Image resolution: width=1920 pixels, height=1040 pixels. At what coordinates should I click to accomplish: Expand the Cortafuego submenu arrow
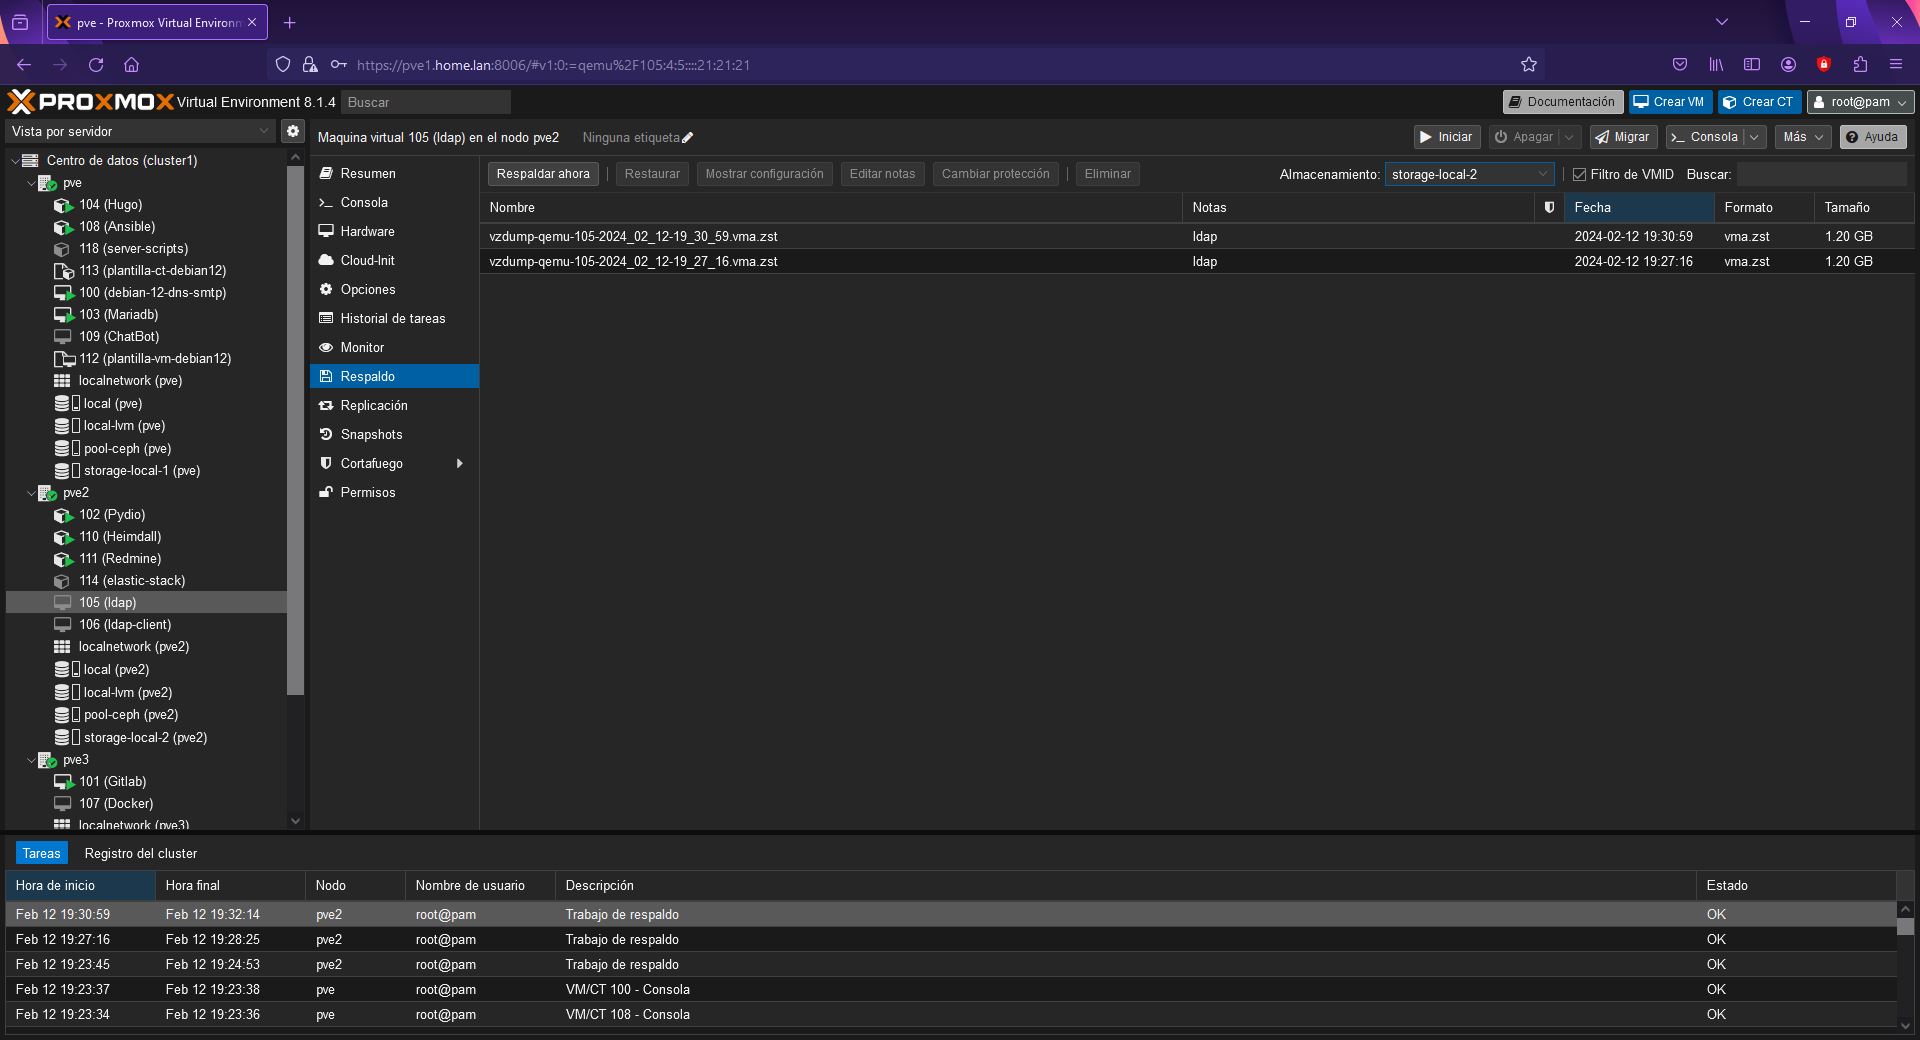[x=460, y=464]
